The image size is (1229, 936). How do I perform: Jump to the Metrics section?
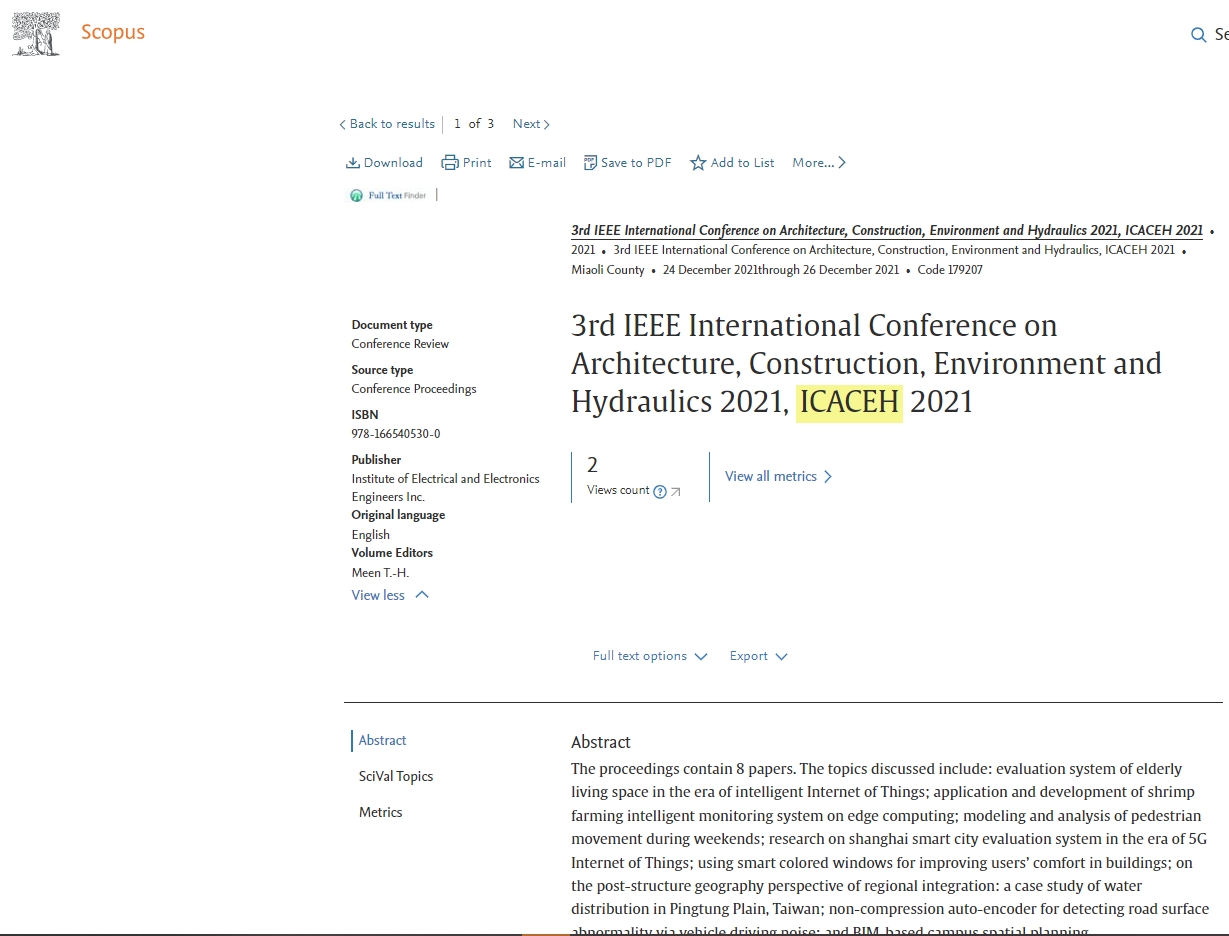pyautogui.click(x=380, y=812)
